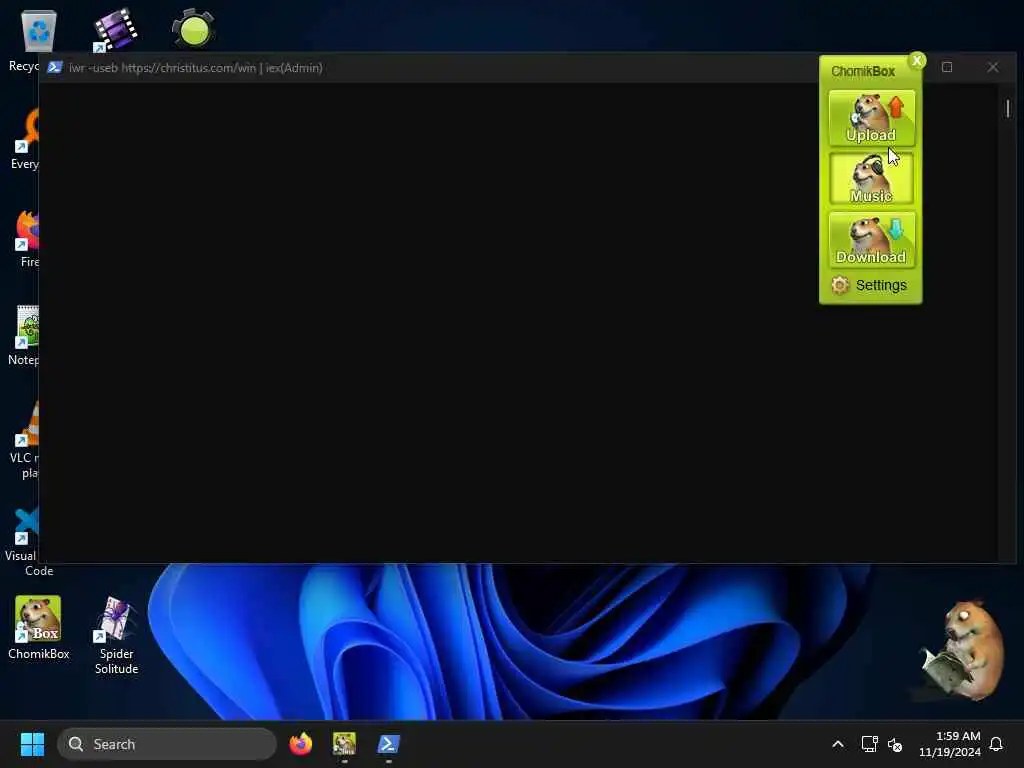This screenshot has width=1024, height=768.
Task: Click the ChomikBox widget title
Action: tap(863, 71)
